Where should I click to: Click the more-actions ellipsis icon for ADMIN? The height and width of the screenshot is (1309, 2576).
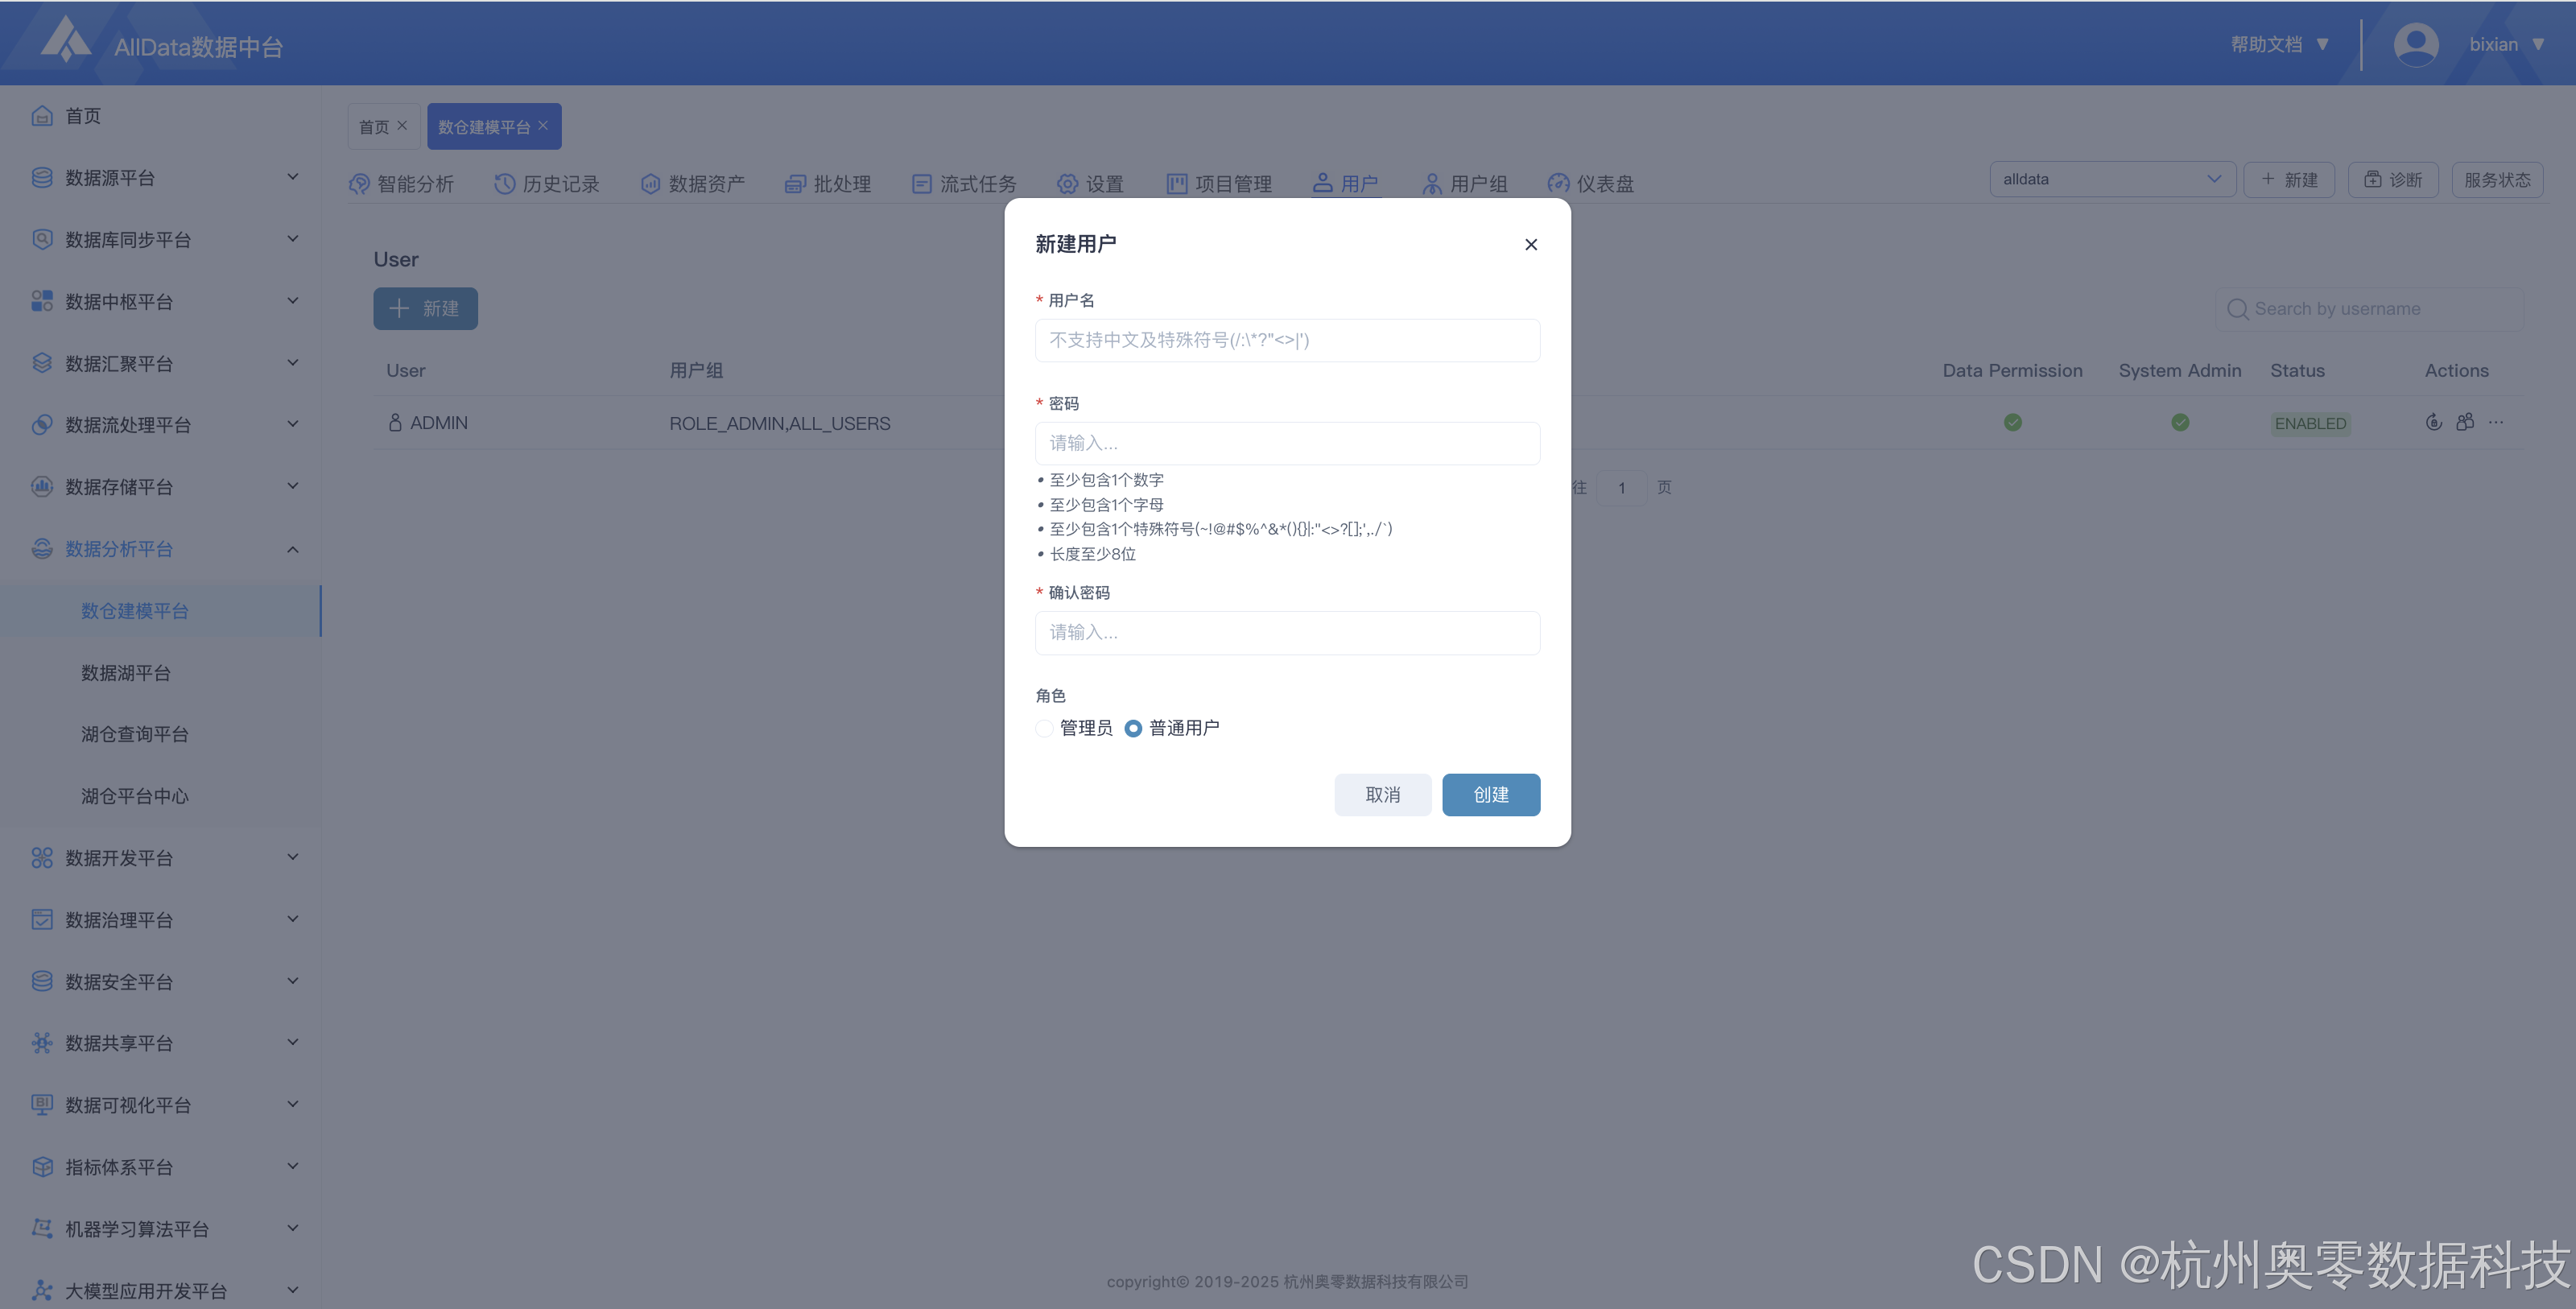coord(2496,423)
